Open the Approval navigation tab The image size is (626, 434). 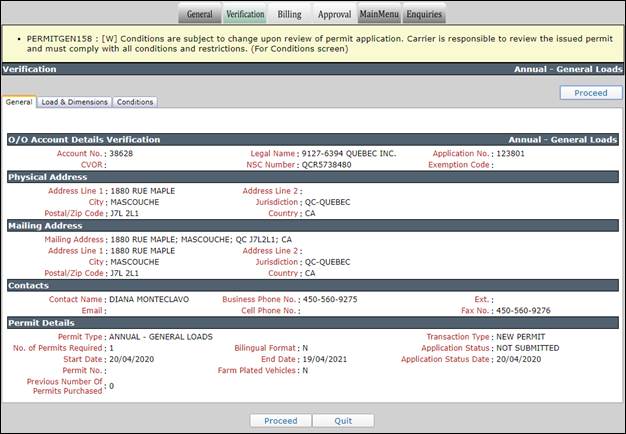(335, 14)
